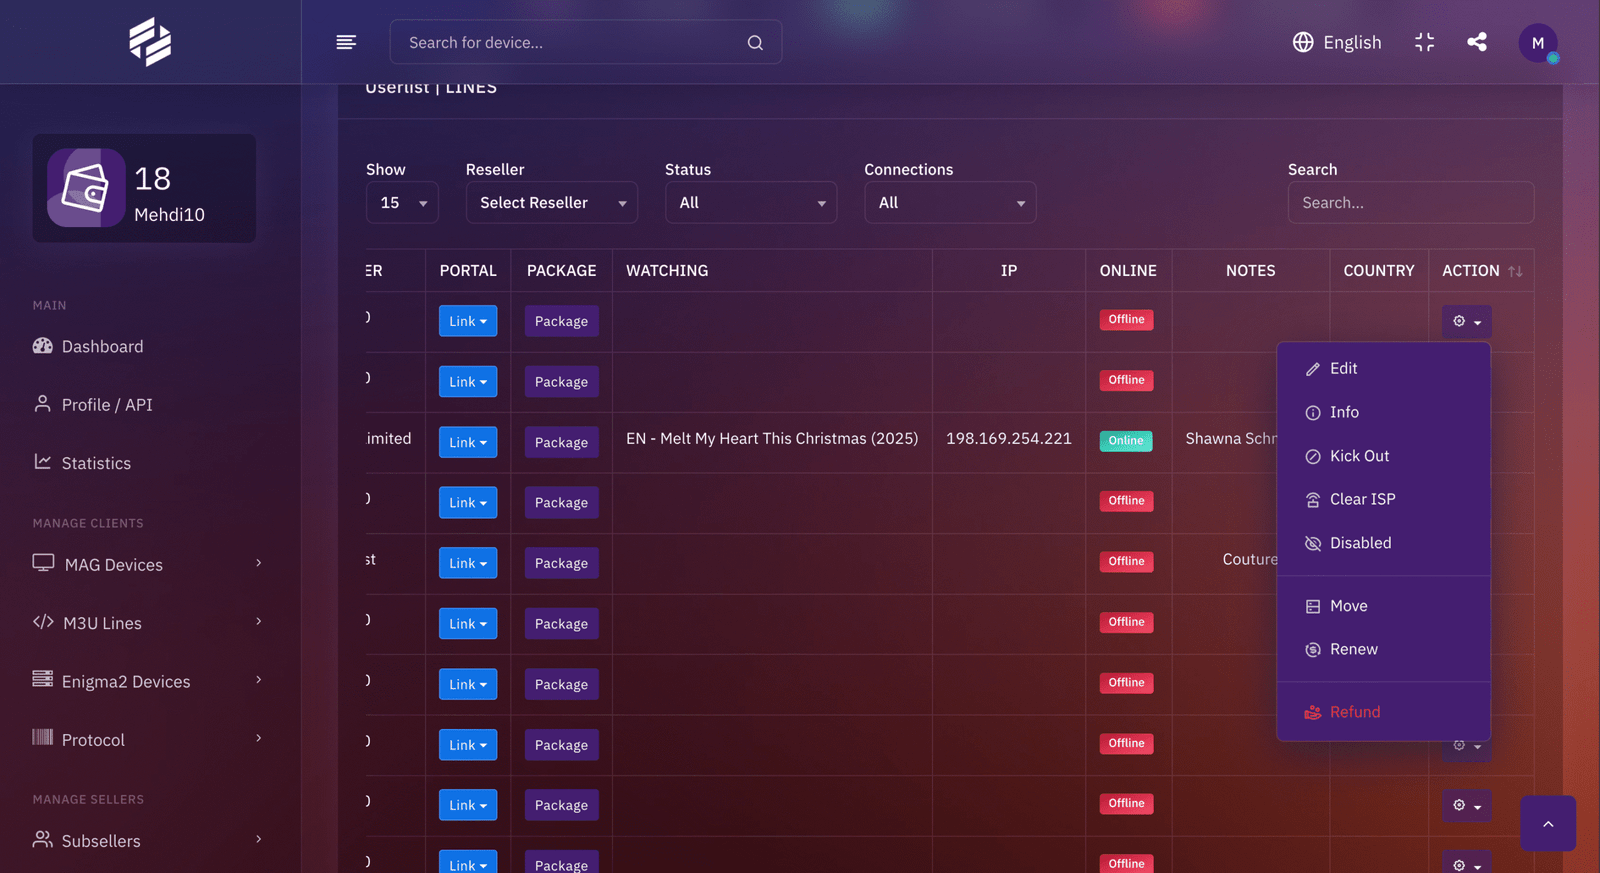Screen dimensions: 1600x873
Task: Choose Kick Out in action menu
Action: [1384, 456]
